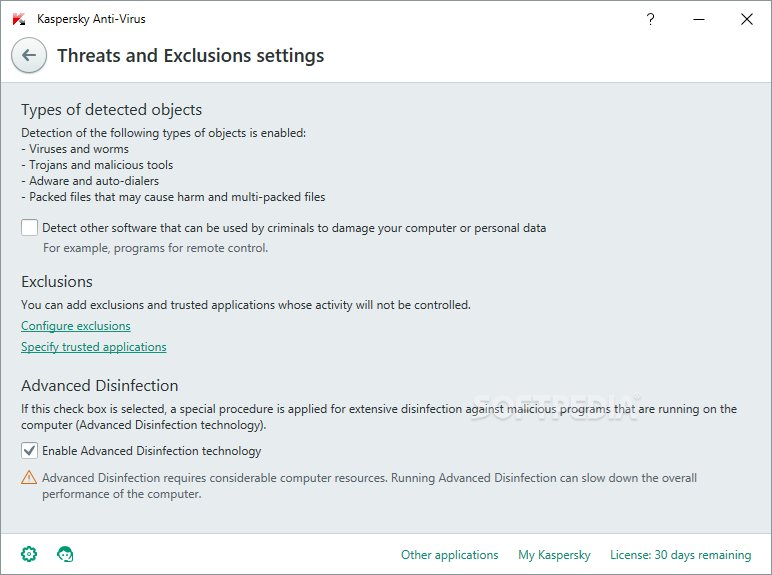This screenshot has width=772, height=575.
Task: View License: 30 days remaining
Action: 680,555
